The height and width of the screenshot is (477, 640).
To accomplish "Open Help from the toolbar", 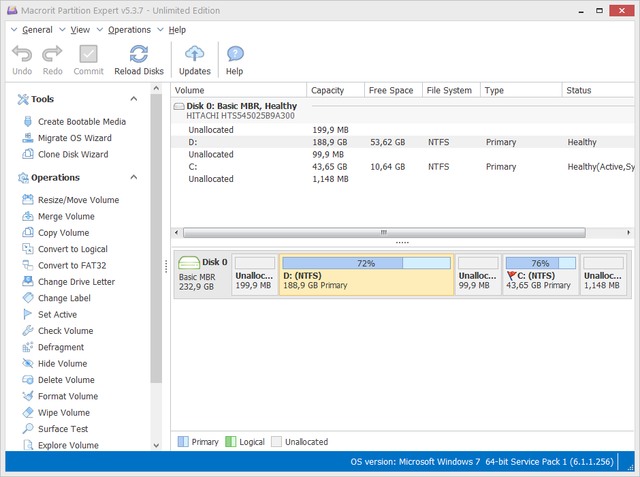I will [234, 59].
